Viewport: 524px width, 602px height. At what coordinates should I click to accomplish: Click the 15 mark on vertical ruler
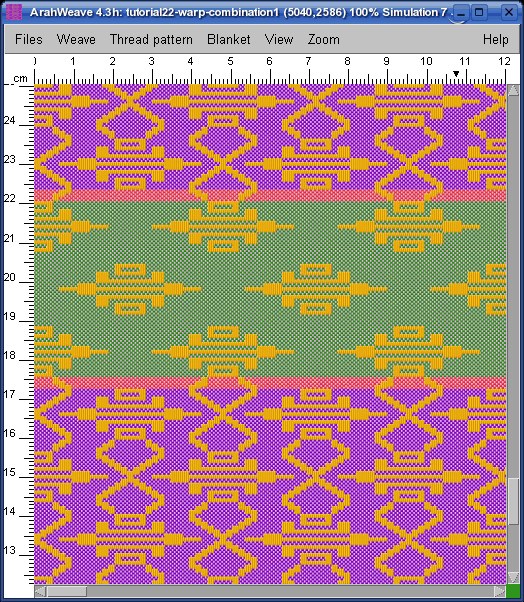coord(9,472)
